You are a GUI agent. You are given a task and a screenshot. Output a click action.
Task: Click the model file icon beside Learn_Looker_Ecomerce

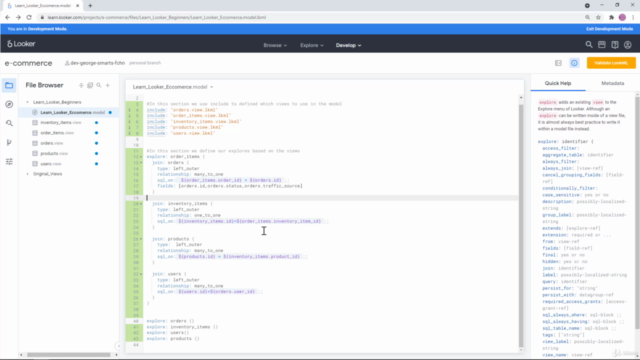(x=35, y=112)
